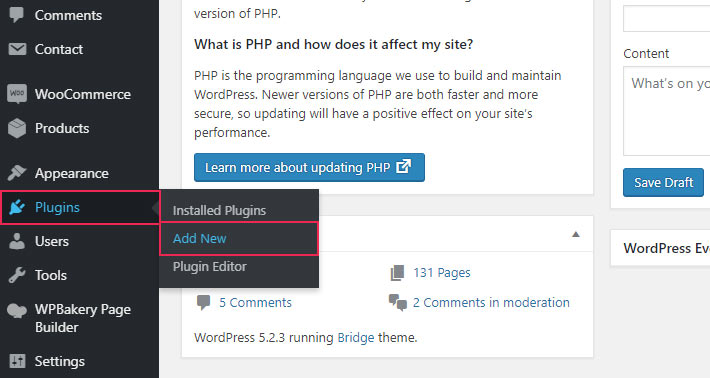Click the Comments speech bubble icon in sidebar
The height and width of the screenshot is (378, 710).
pos(17,15)
